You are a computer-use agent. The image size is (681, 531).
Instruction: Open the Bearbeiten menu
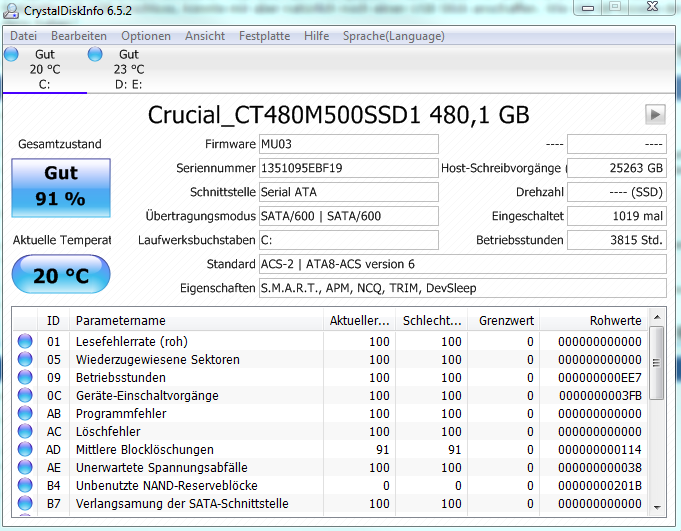79,36
